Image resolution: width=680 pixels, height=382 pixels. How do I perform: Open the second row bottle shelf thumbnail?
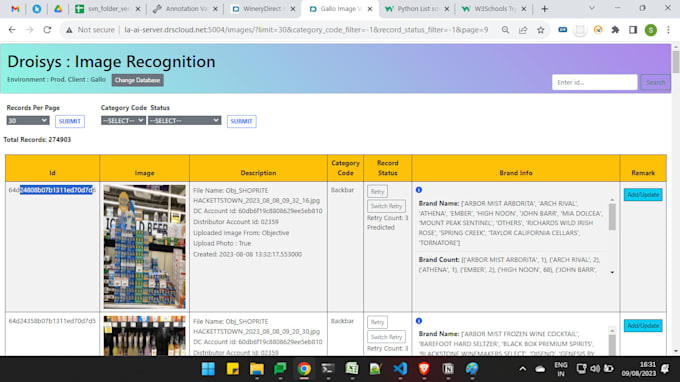[144, 336]
